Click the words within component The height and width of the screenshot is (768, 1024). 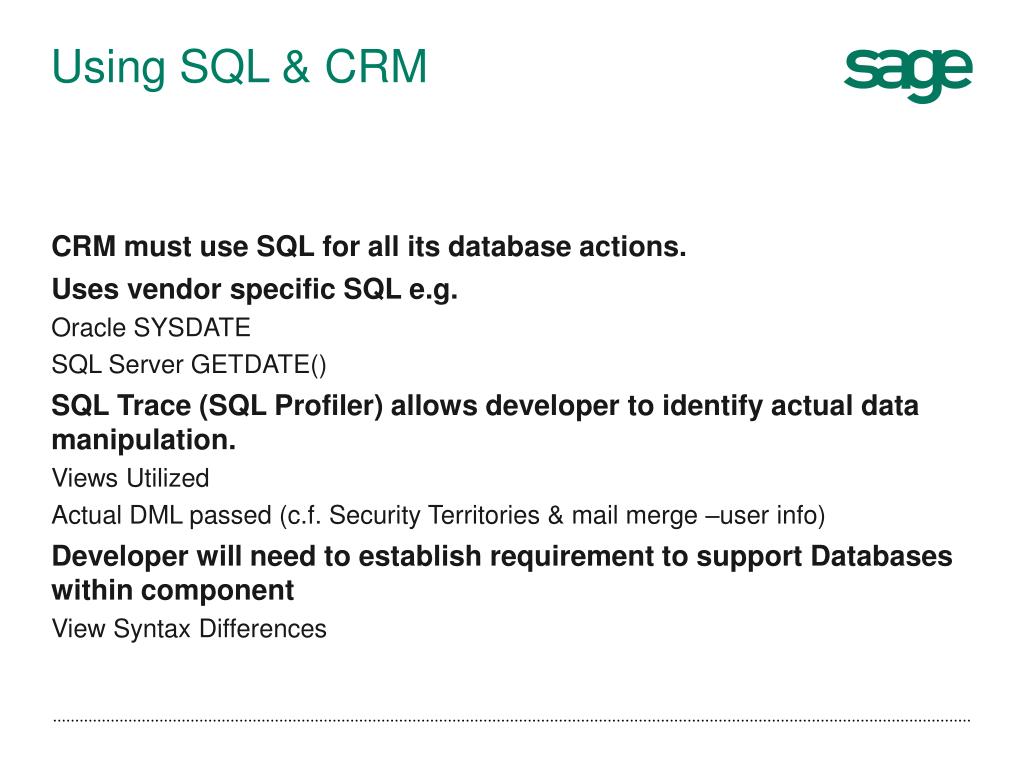click(173, 590)
